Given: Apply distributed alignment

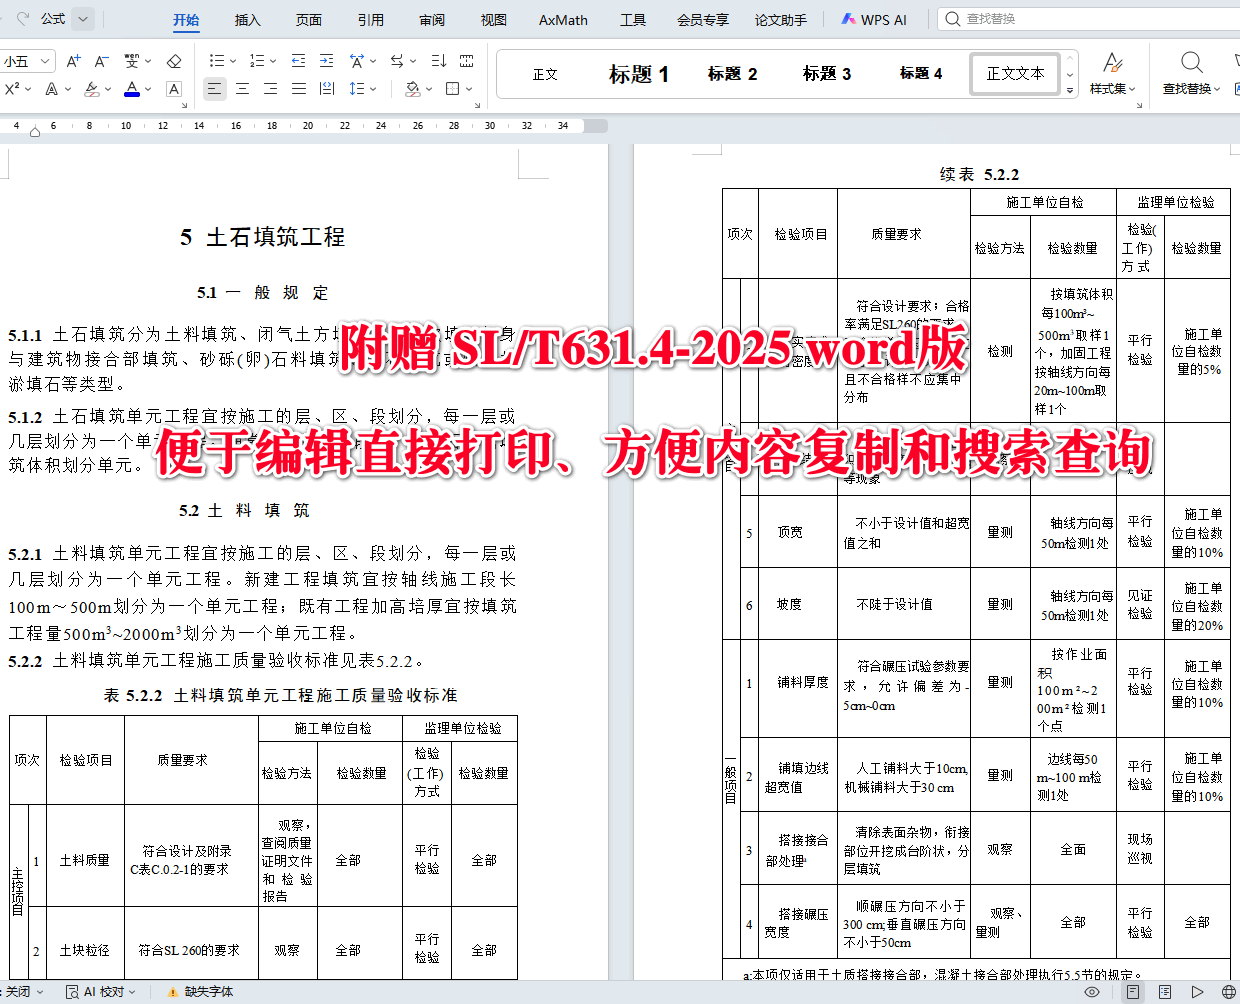Looking at the screenshot, I should (x=326, y=89).
